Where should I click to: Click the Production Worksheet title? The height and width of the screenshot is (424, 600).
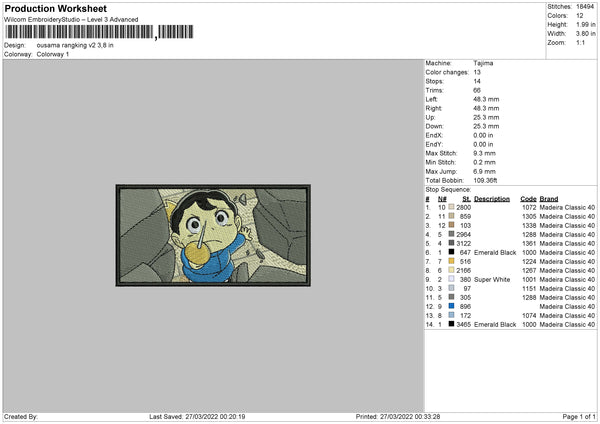tap(55, 8)
